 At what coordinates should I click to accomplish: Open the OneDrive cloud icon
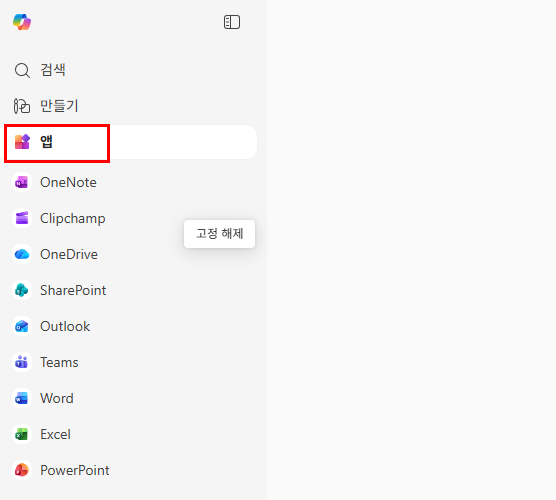pyautogui.click(x=22, y=254)
